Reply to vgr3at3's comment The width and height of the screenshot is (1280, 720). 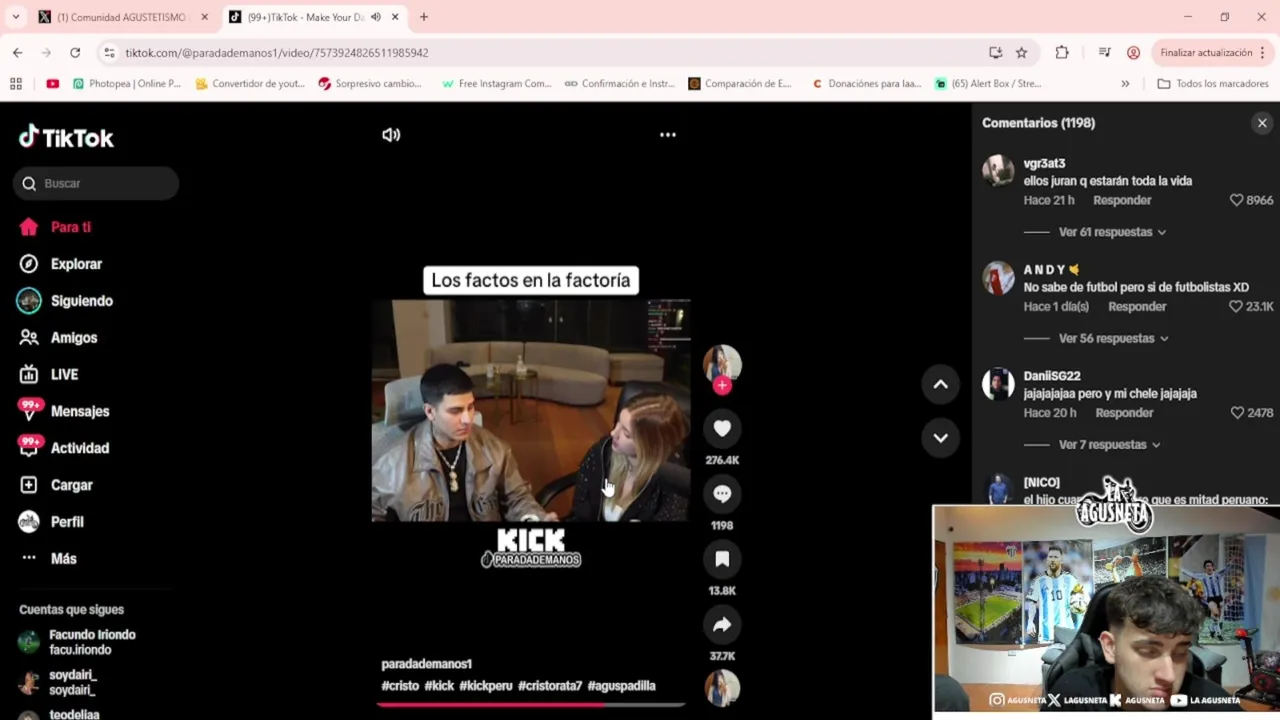tap(1122, 200)
